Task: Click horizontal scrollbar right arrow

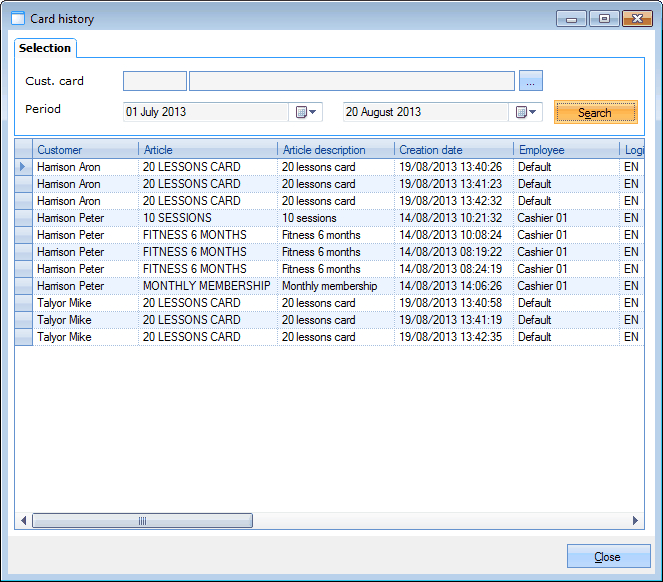Action: click(635, 521)
